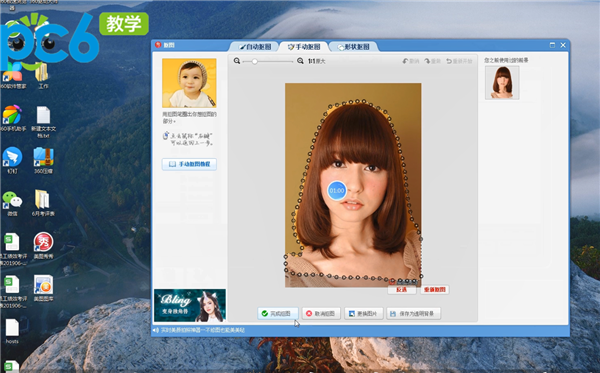Viewport: 600px width, 373px height.
Task: Click 重新开始 in the cutout toolbar
Action: [x=459, y=61]
